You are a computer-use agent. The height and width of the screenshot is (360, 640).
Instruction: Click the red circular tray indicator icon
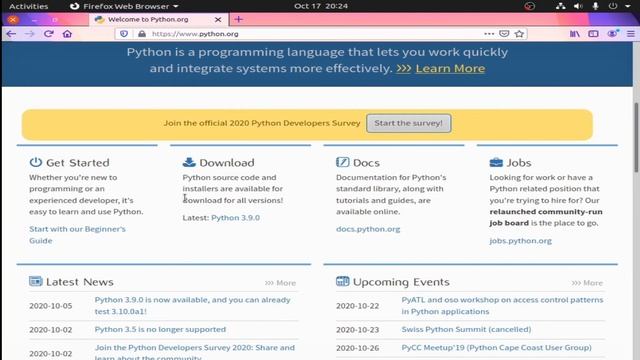pyautogui.click(x=529, y=6)
